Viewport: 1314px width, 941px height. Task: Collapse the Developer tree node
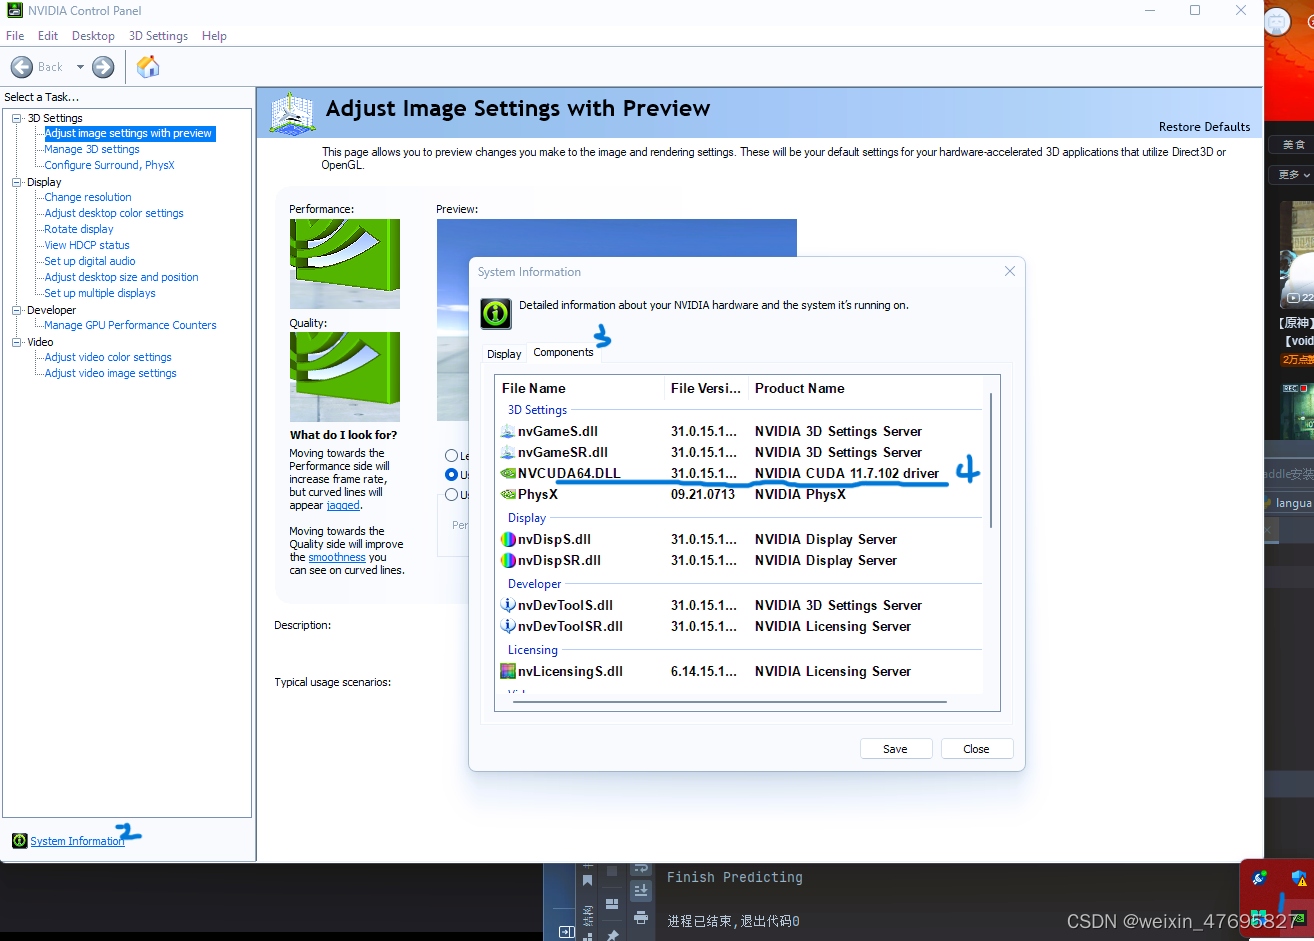(16, 310)
